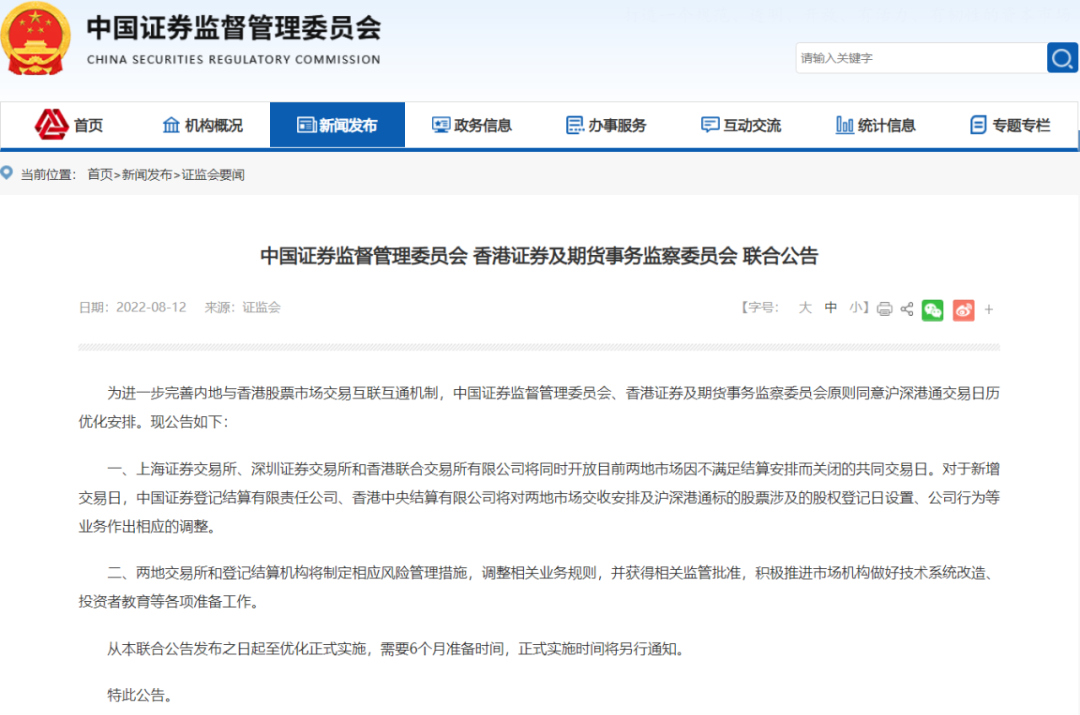Print the announcement using the printer icon
This screenshot has height=715, width=1080.
click(x=884, y=310)
